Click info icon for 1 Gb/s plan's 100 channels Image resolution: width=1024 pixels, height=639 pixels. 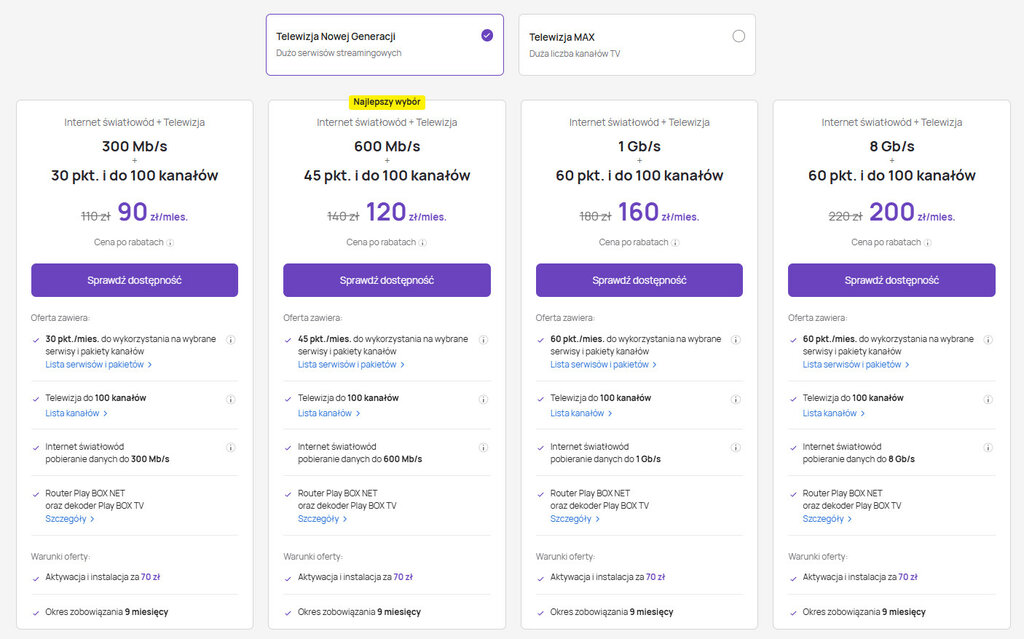click(736, 399)
